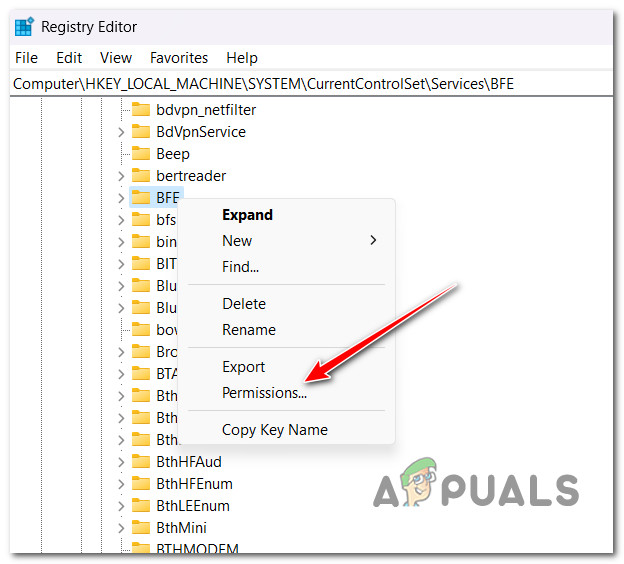
Task: Open the New submenu
Action: click(x=287, y=240)
